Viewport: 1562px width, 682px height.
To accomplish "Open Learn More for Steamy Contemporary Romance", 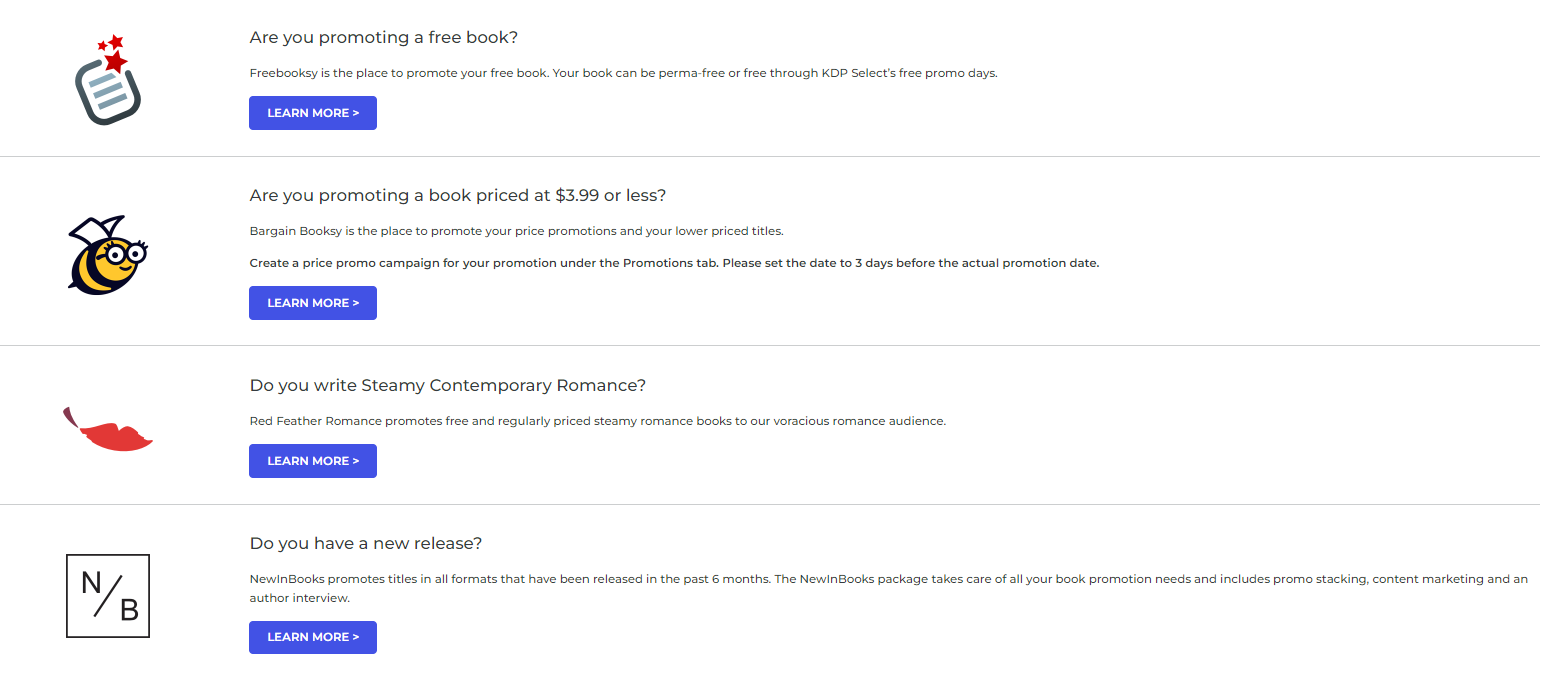I will point(313,461).
